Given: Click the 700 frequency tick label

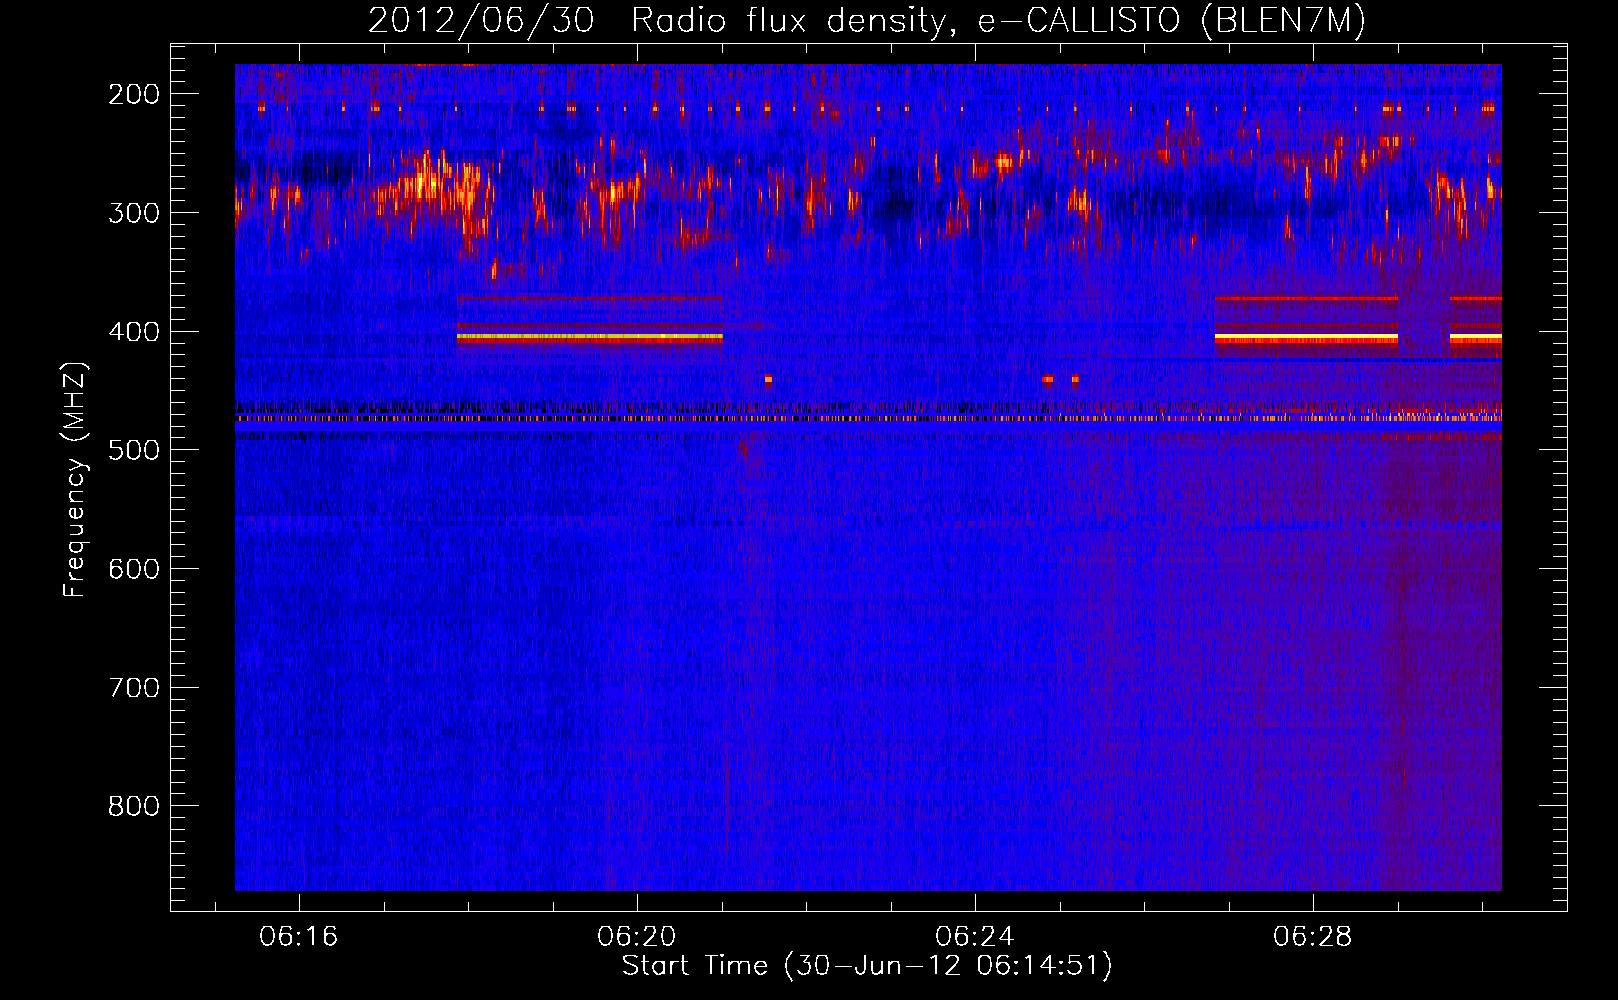Looking at the screenshot, I should [134, 688].
